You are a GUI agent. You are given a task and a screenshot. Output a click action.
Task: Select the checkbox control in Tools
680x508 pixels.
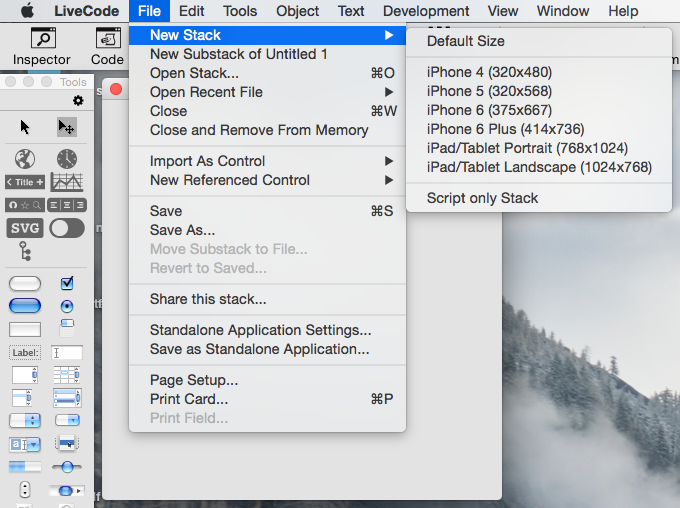tap(67, 283)
